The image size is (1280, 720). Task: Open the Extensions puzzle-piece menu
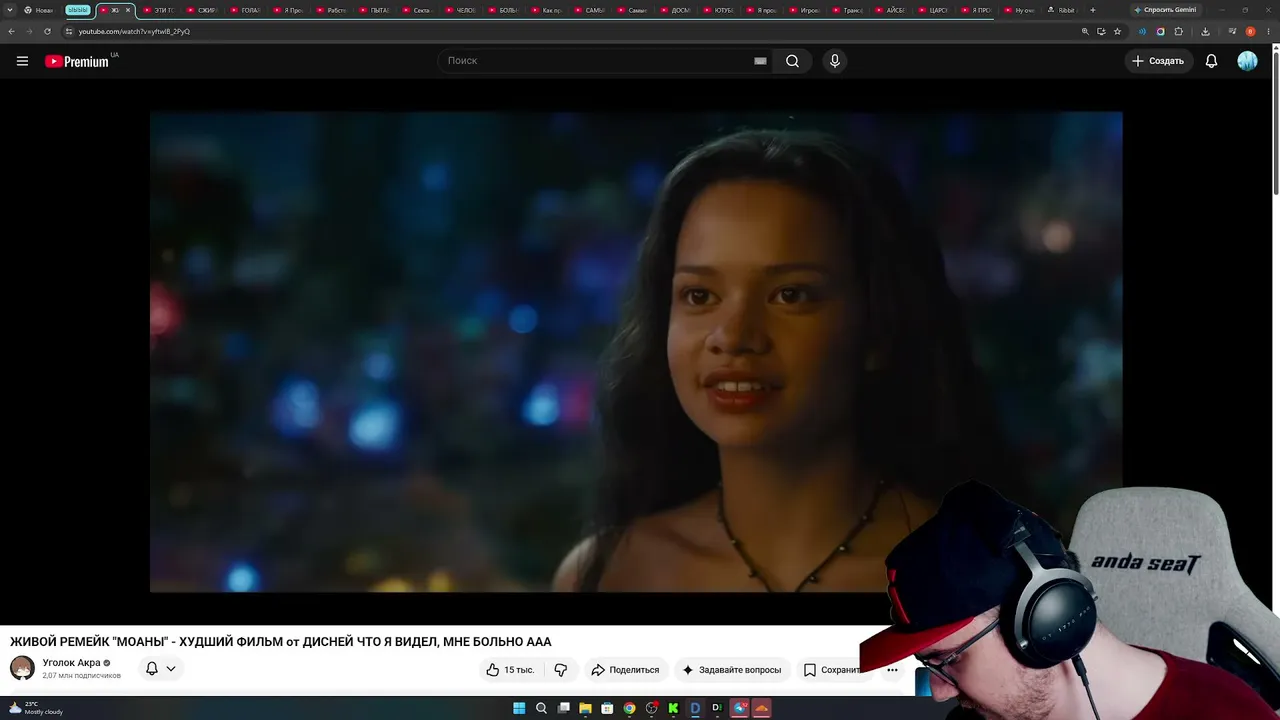pos(1178,31)
